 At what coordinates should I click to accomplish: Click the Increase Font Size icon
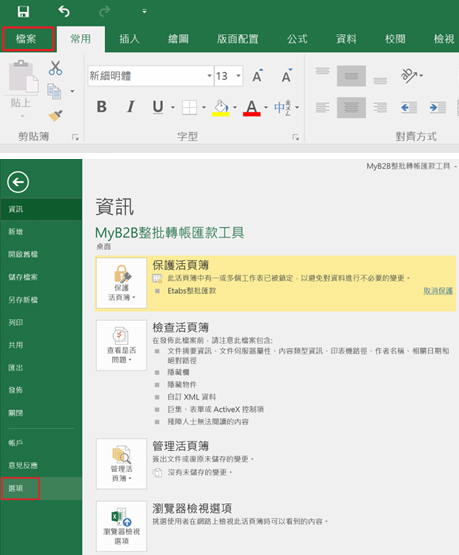tap(258, 75)
